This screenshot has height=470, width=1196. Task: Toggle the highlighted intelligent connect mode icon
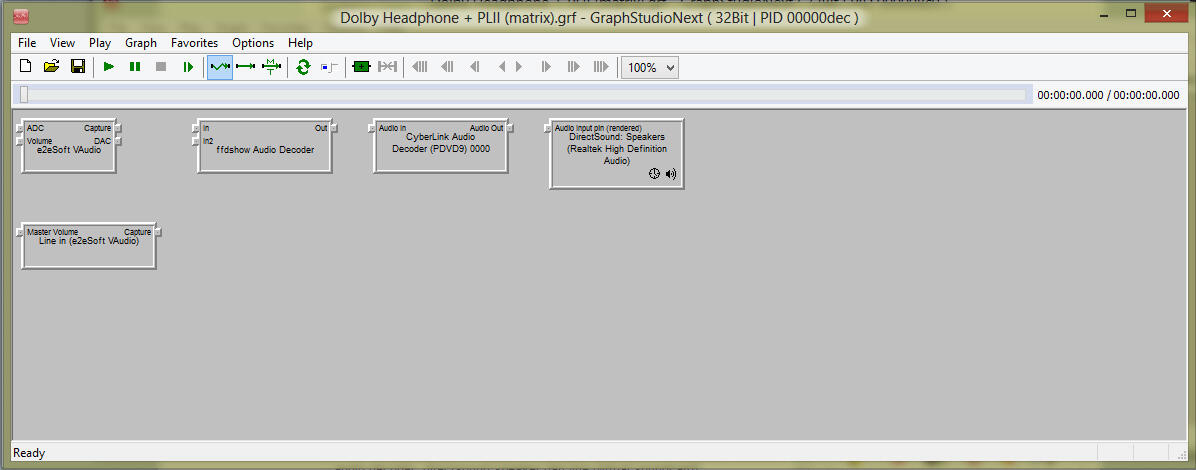(220, 67)
